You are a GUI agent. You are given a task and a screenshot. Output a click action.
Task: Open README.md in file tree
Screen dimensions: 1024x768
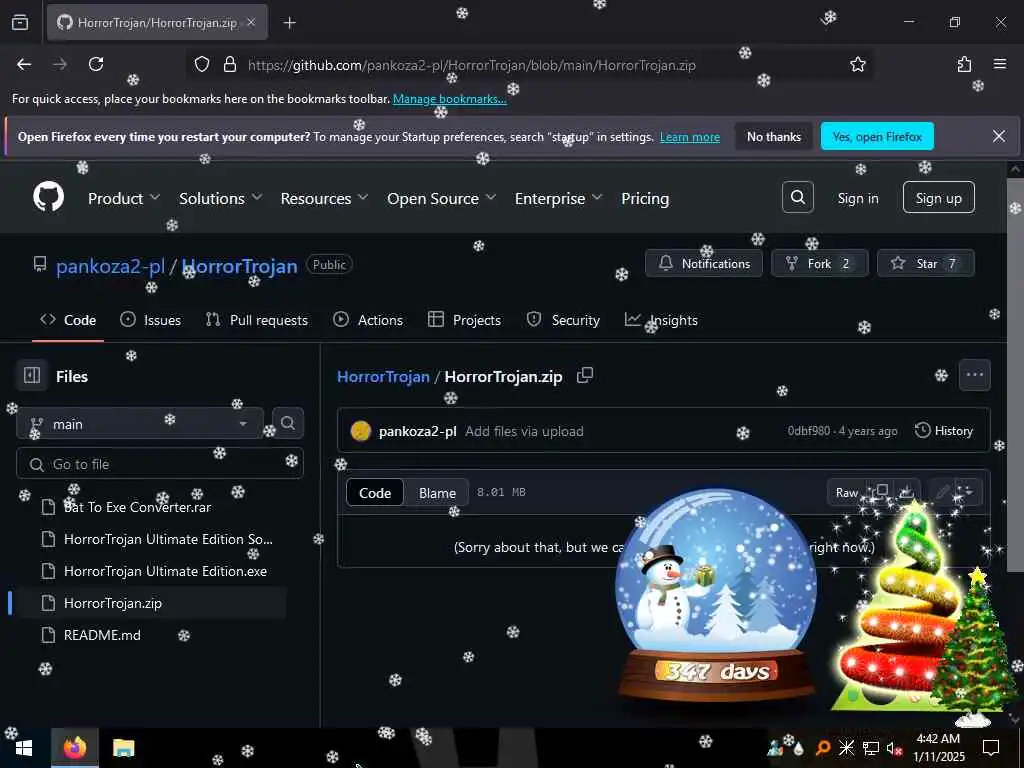tap(102, 635)
